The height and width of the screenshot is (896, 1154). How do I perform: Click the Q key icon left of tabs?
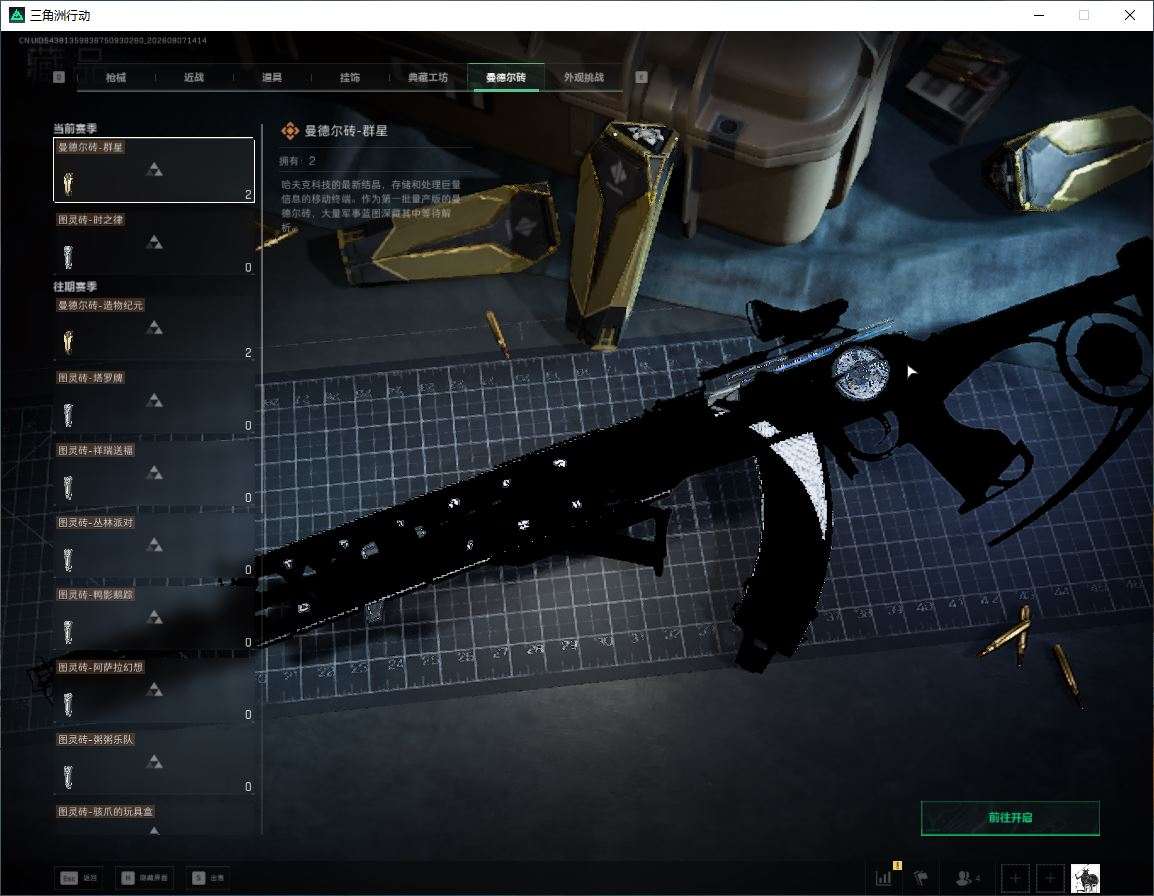coord(59,77)
